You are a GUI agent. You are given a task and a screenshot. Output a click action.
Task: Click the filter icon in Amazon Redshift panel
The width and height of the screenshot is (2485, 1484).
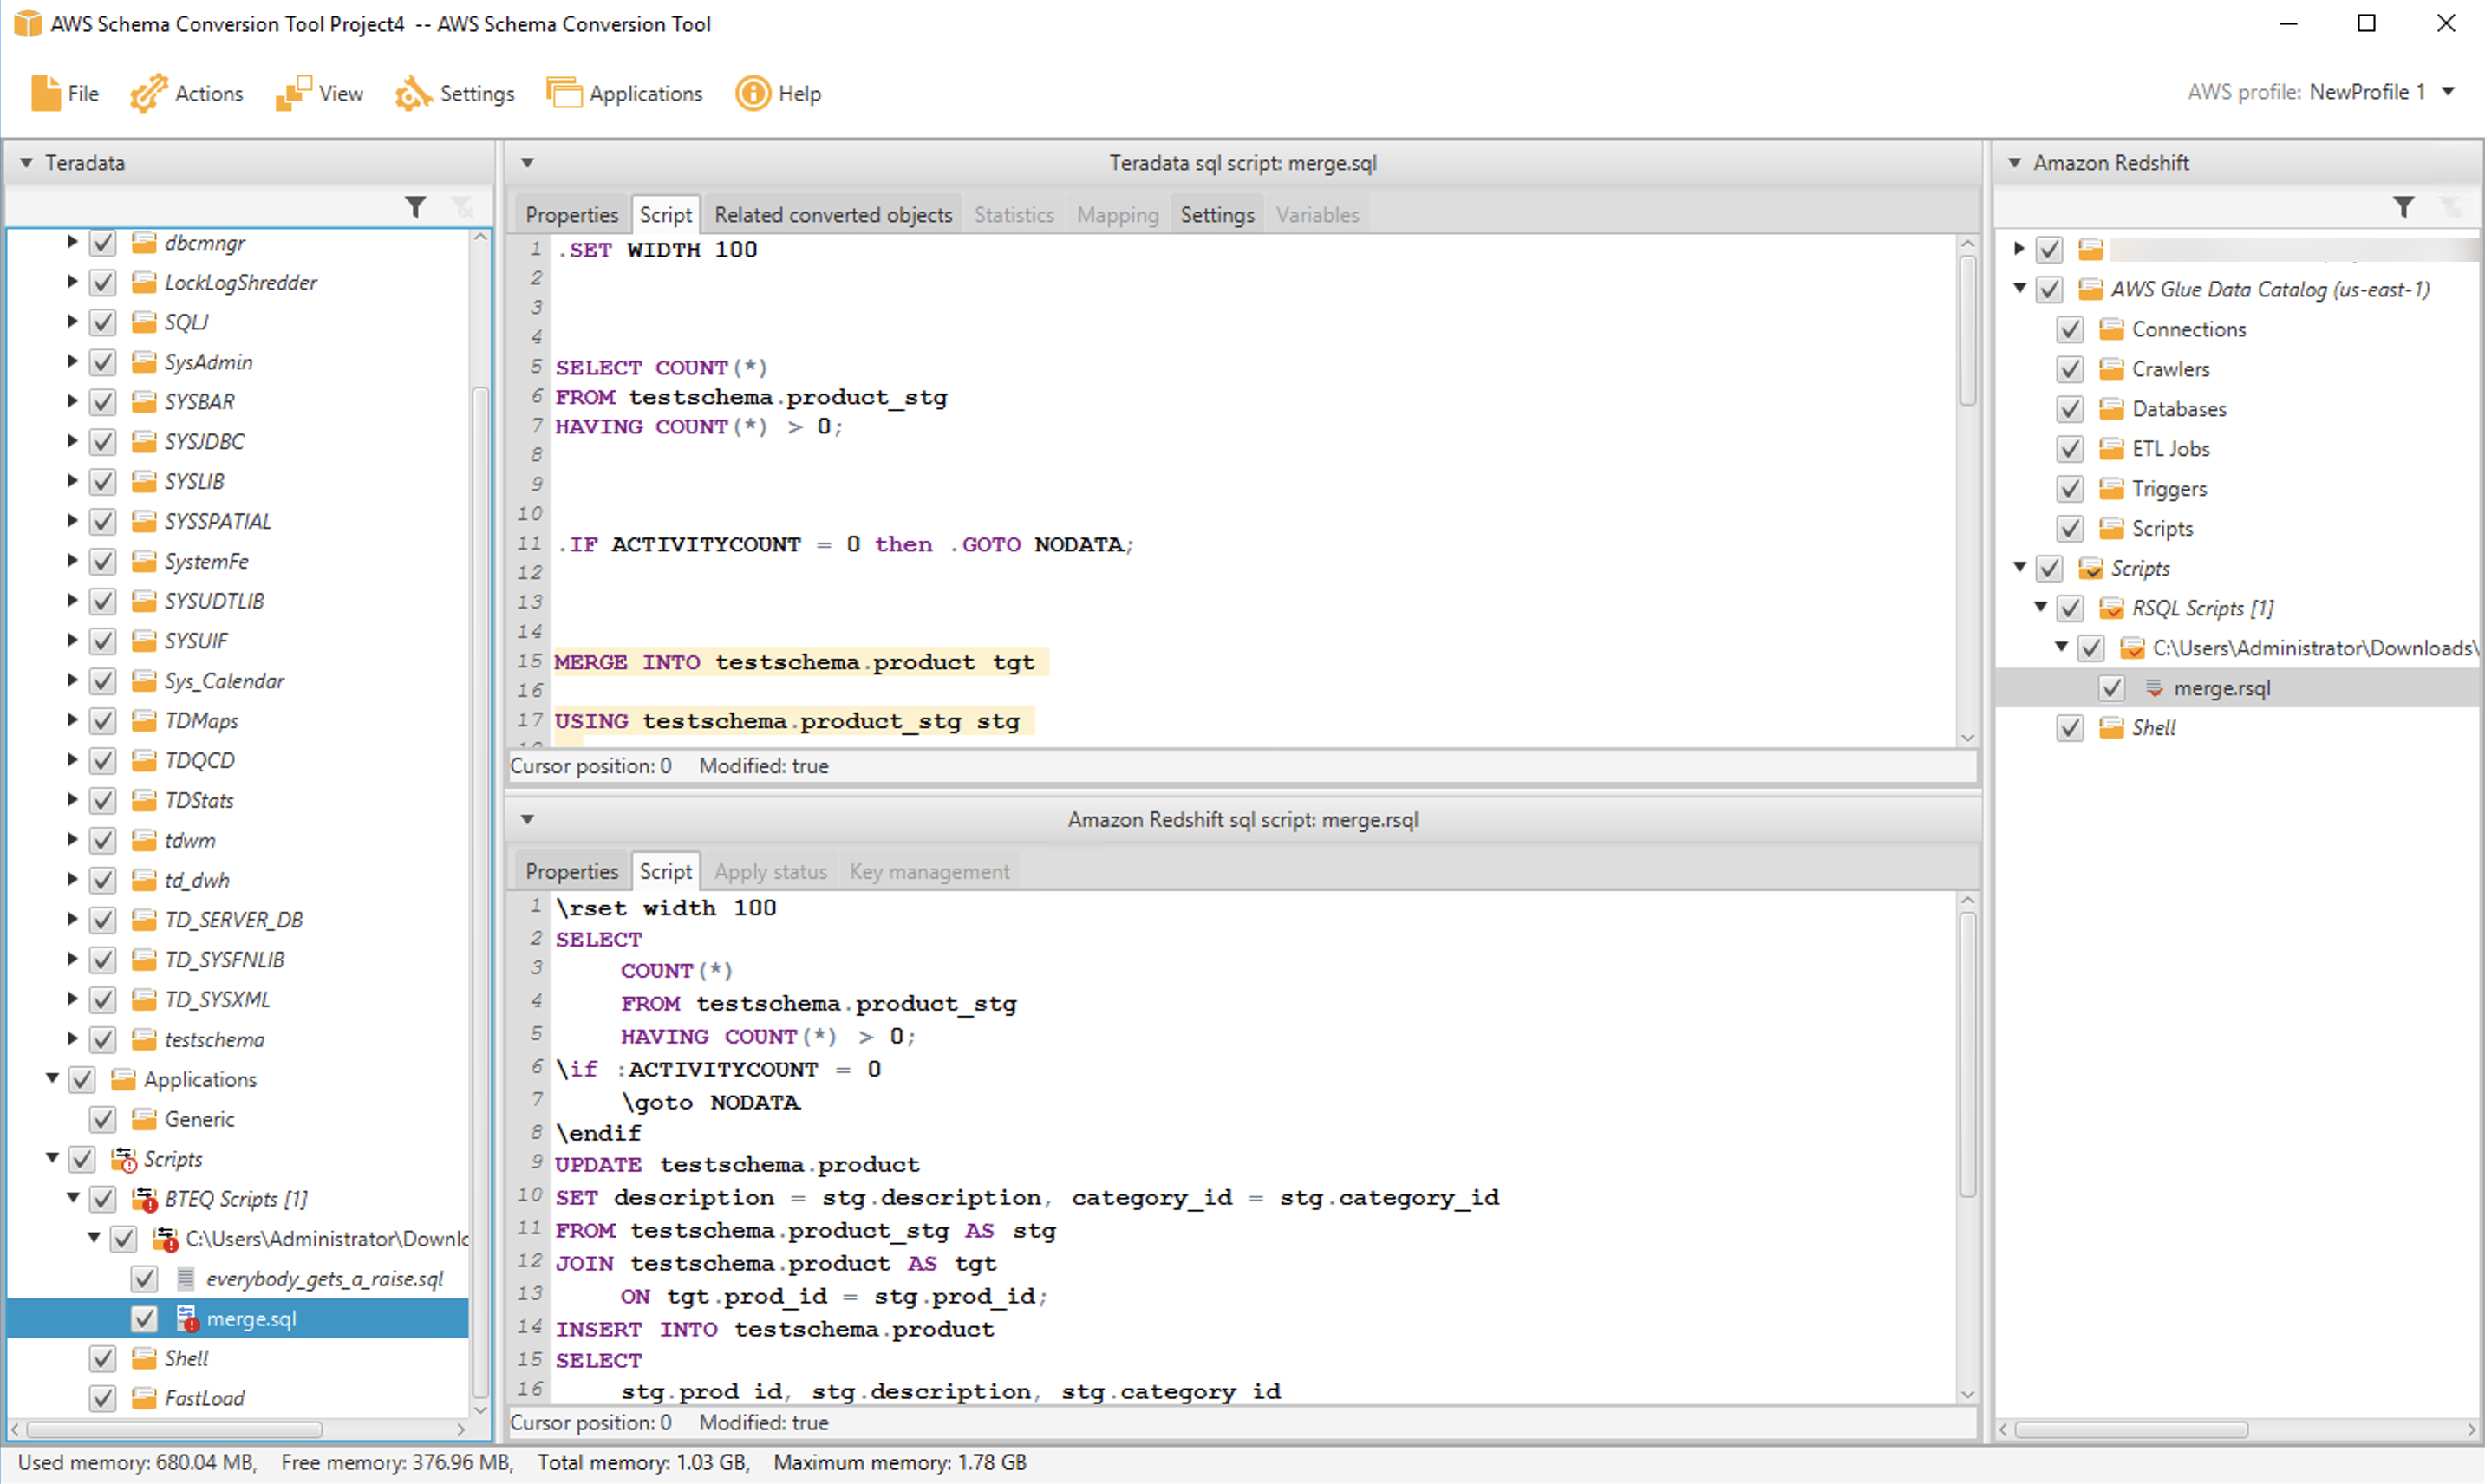coord(2403,207)
